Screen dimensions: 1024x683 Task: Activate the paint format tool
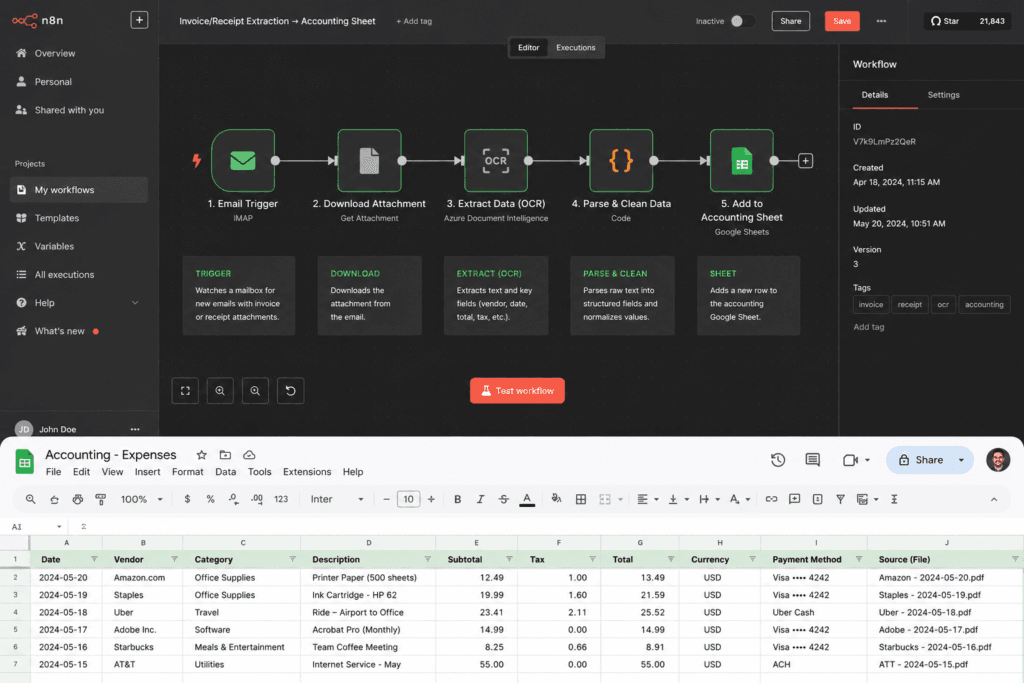(101, 499)
